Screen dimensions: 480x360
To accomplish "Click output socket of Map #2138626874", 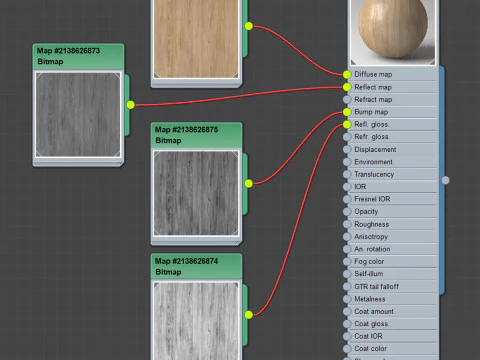I will pyautogui.click(x=249, y=315).
